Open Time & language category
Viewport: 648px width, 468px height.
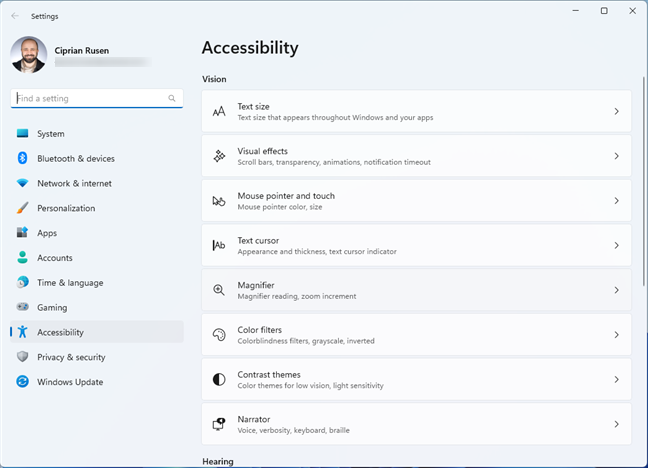click(x=97, y=282)
